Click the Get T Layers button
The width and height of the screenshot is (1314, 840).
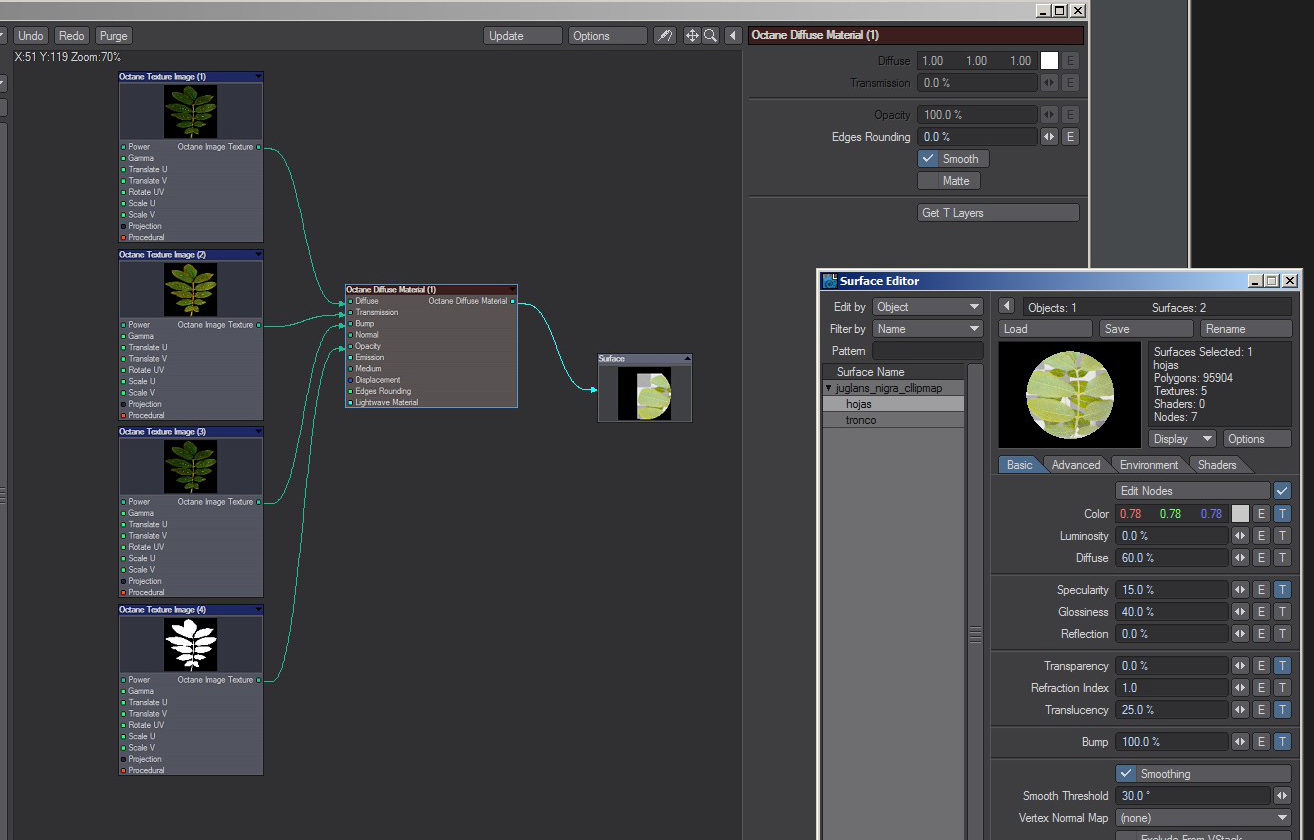(997, 213)
